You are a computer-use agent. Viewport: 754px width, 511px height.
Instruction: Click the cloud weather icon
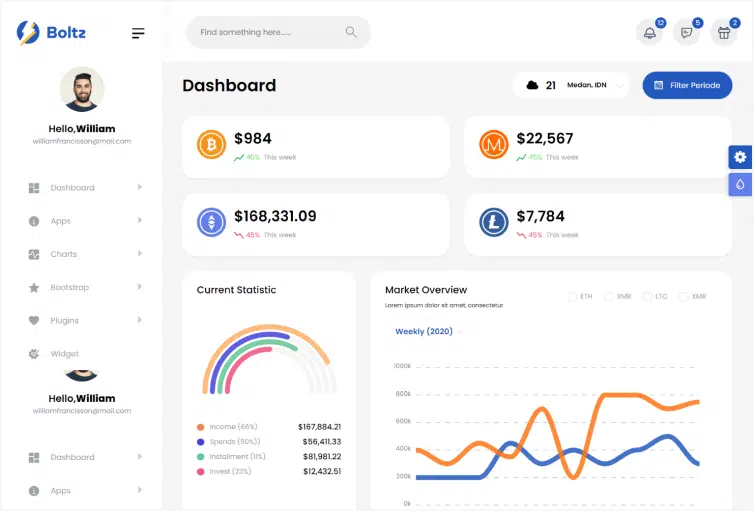pos(532,85)
